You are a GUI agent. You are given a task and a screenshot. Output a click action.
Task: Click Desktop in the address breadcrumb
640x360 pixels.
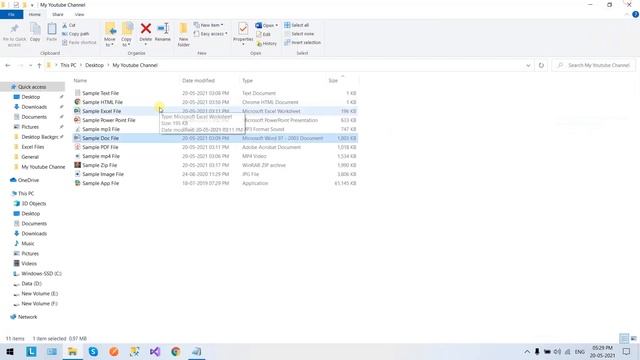coord(94,65)
